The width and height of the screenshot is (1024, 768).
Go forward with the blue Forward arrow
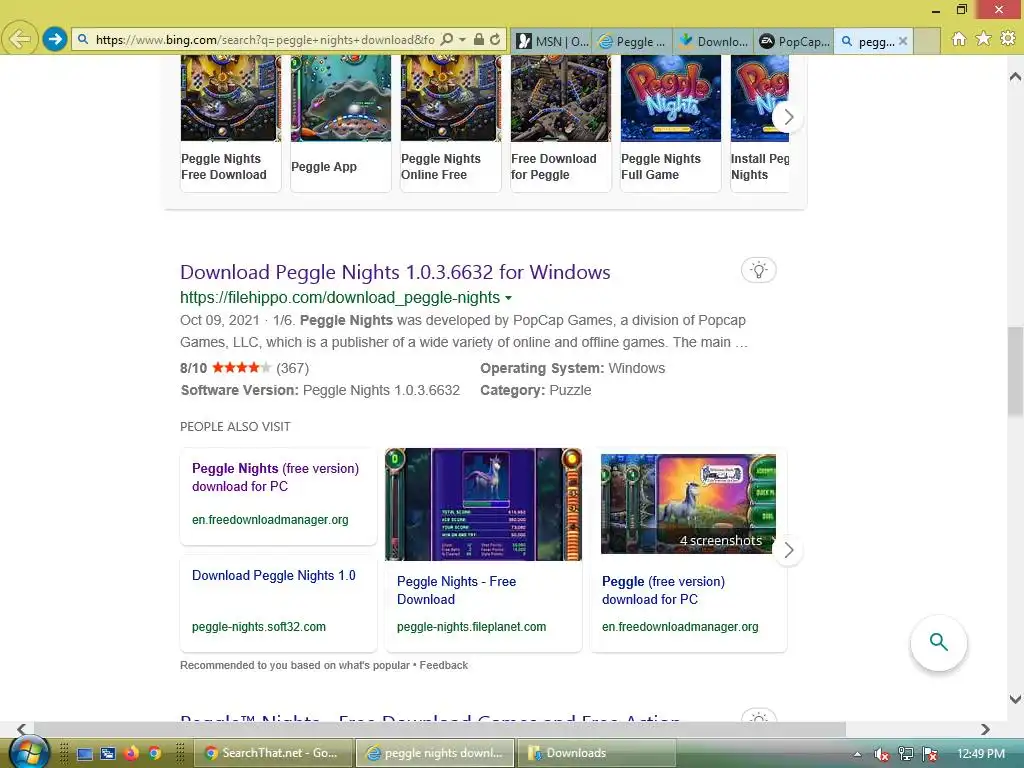[55, 39]
